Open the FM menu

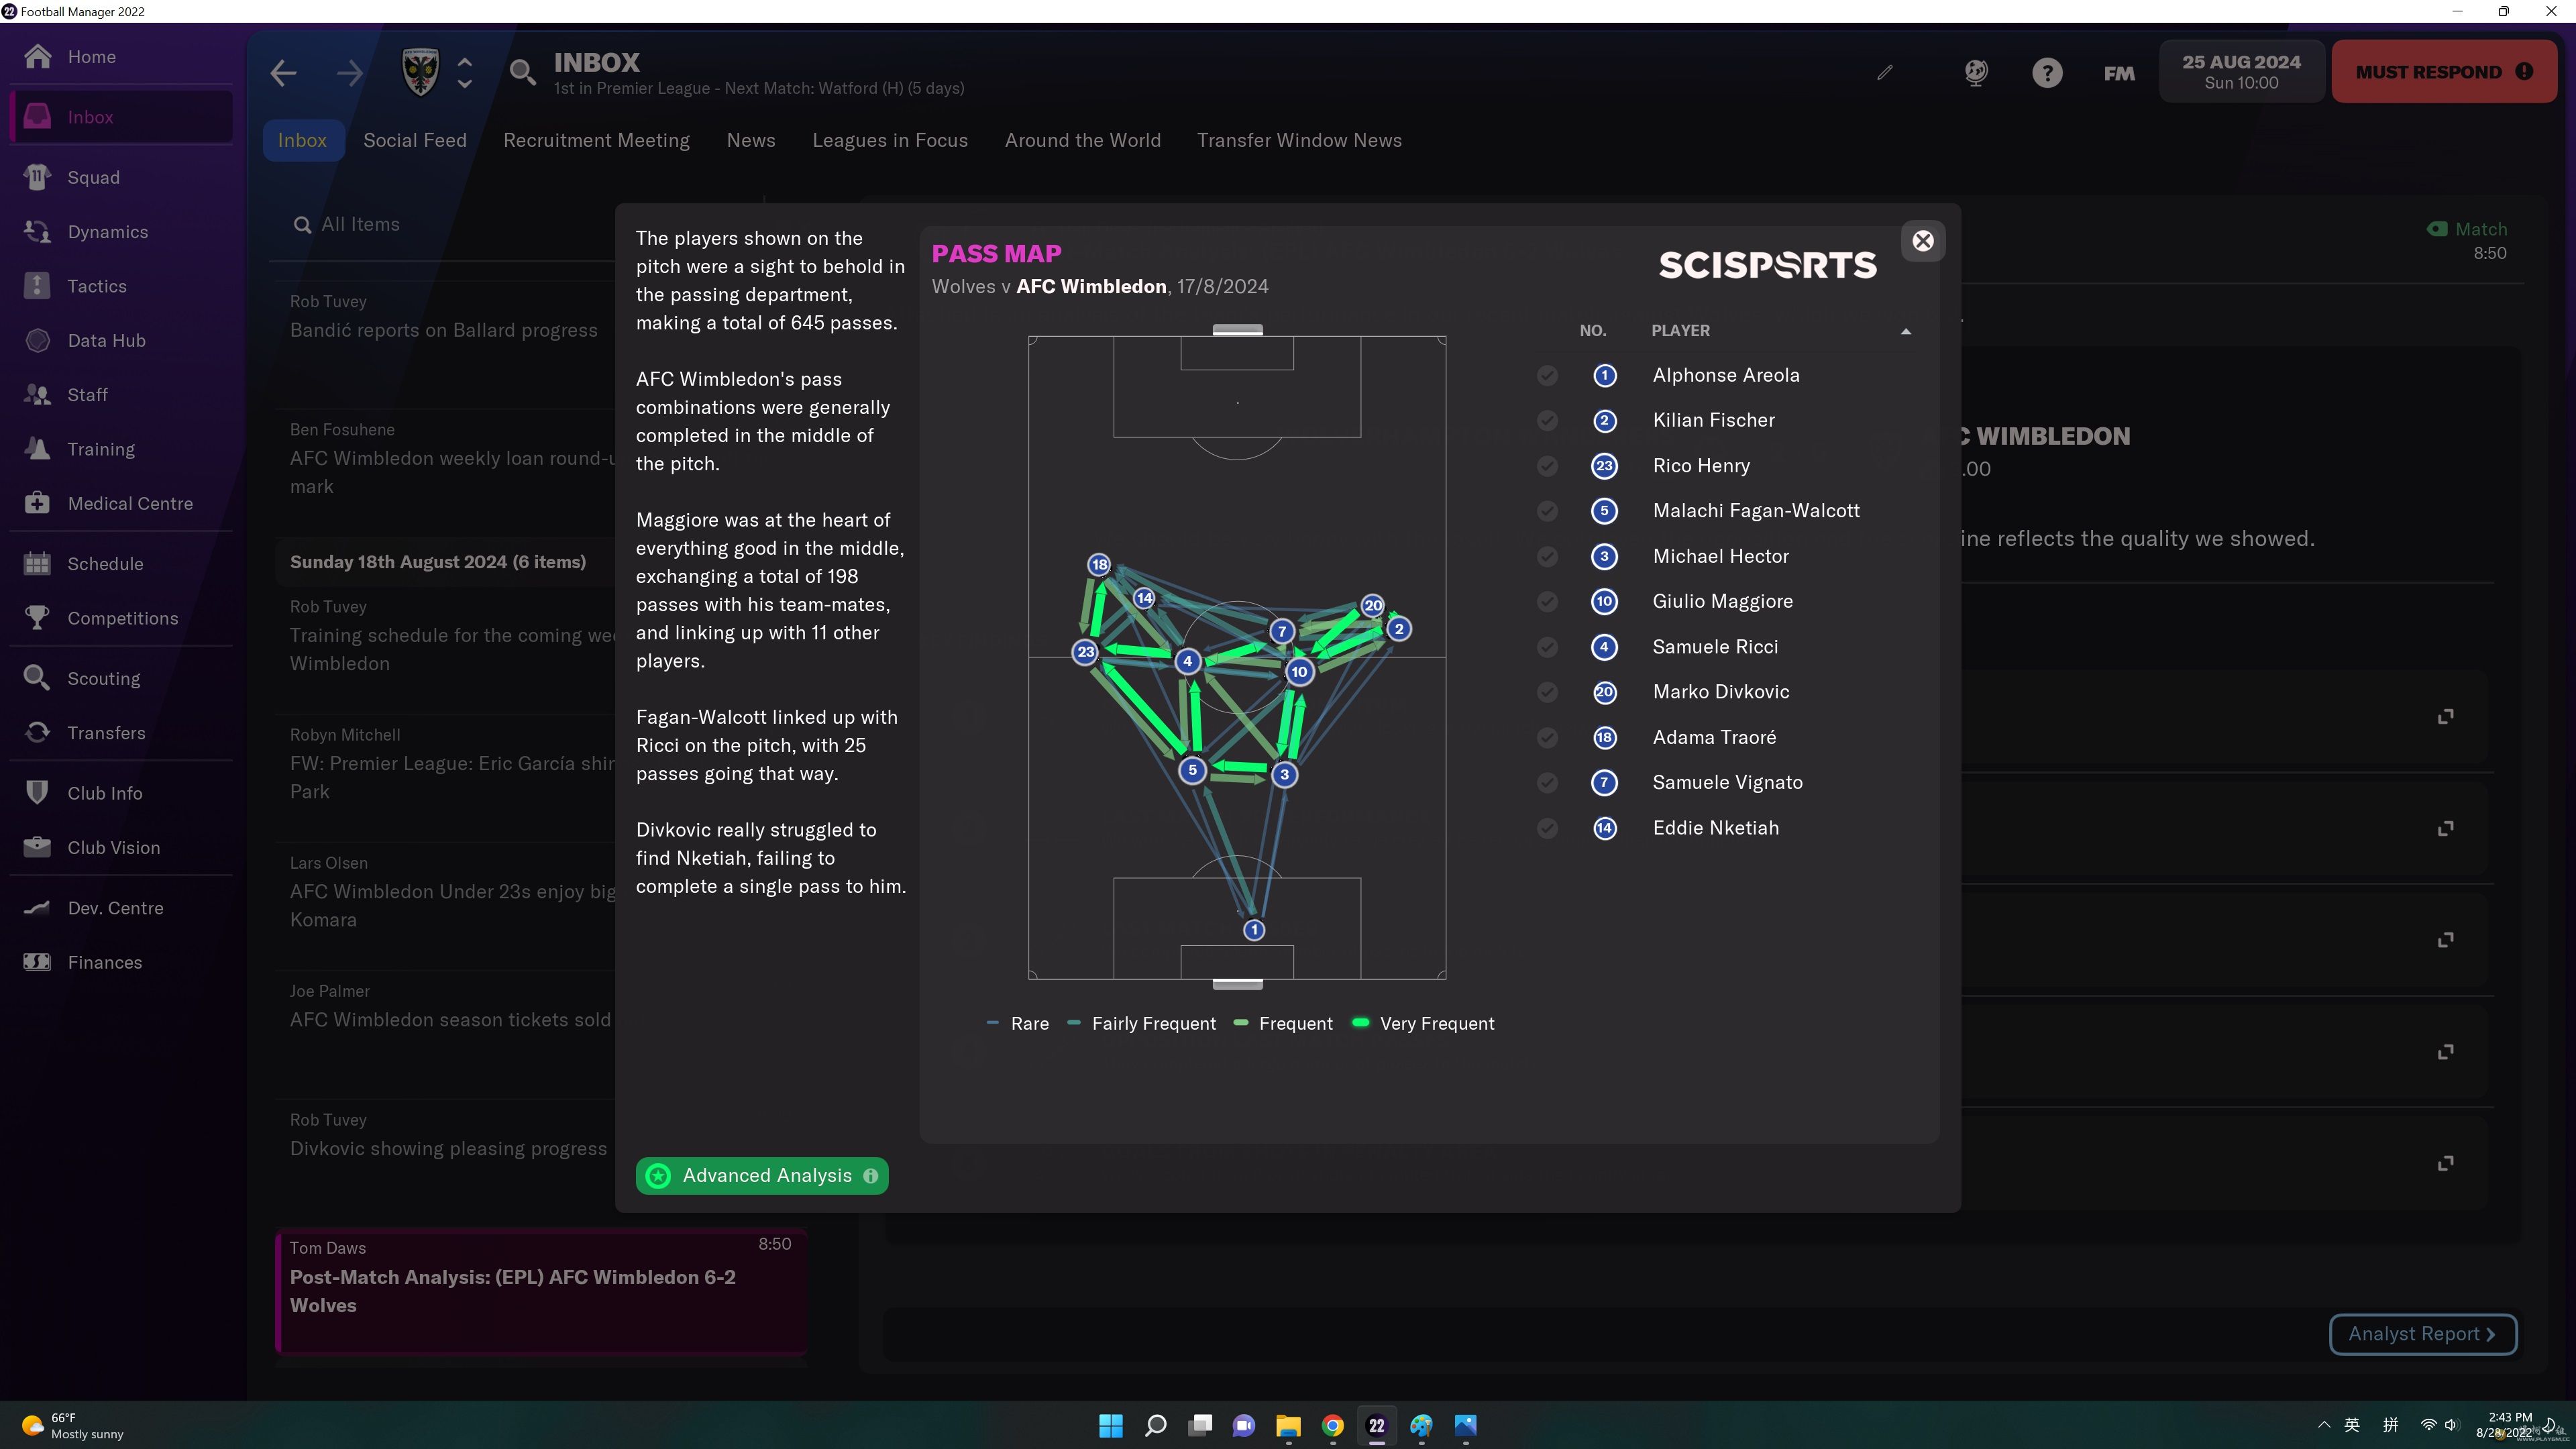(2119, 73)
